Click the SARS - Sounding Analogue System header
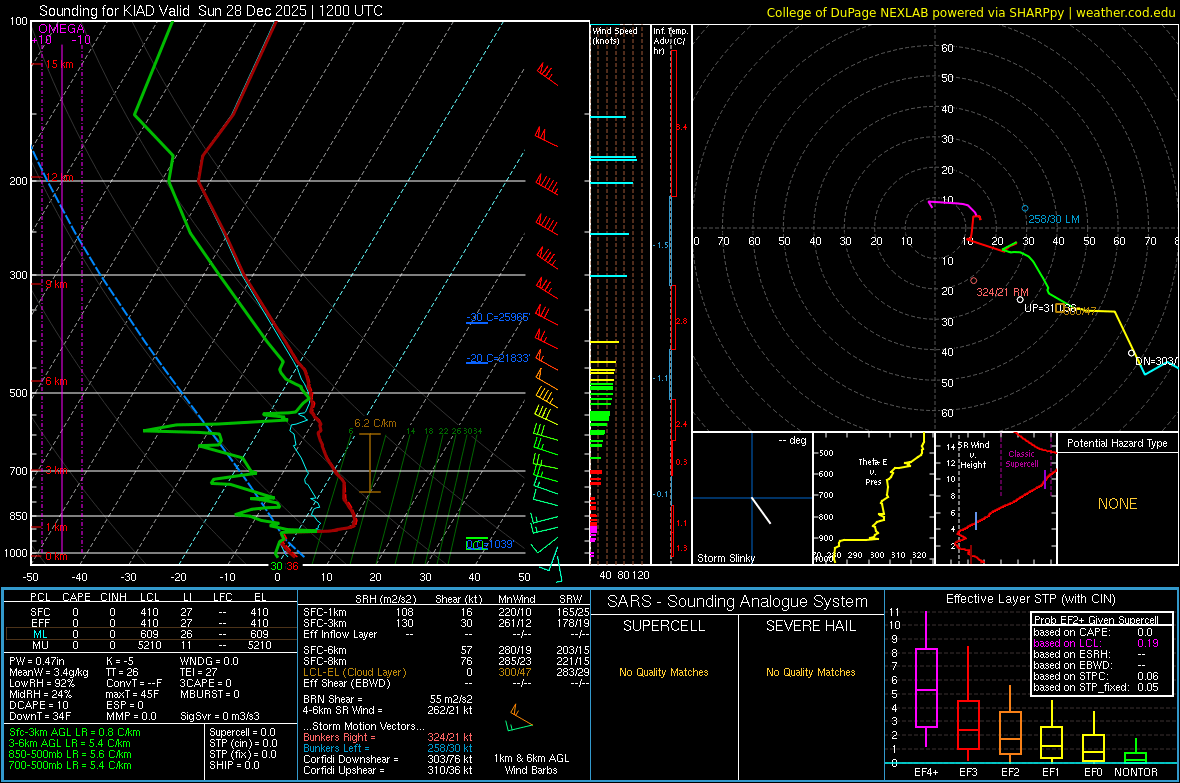Screen dimensions: 1180x783 (x=738, y=602)
